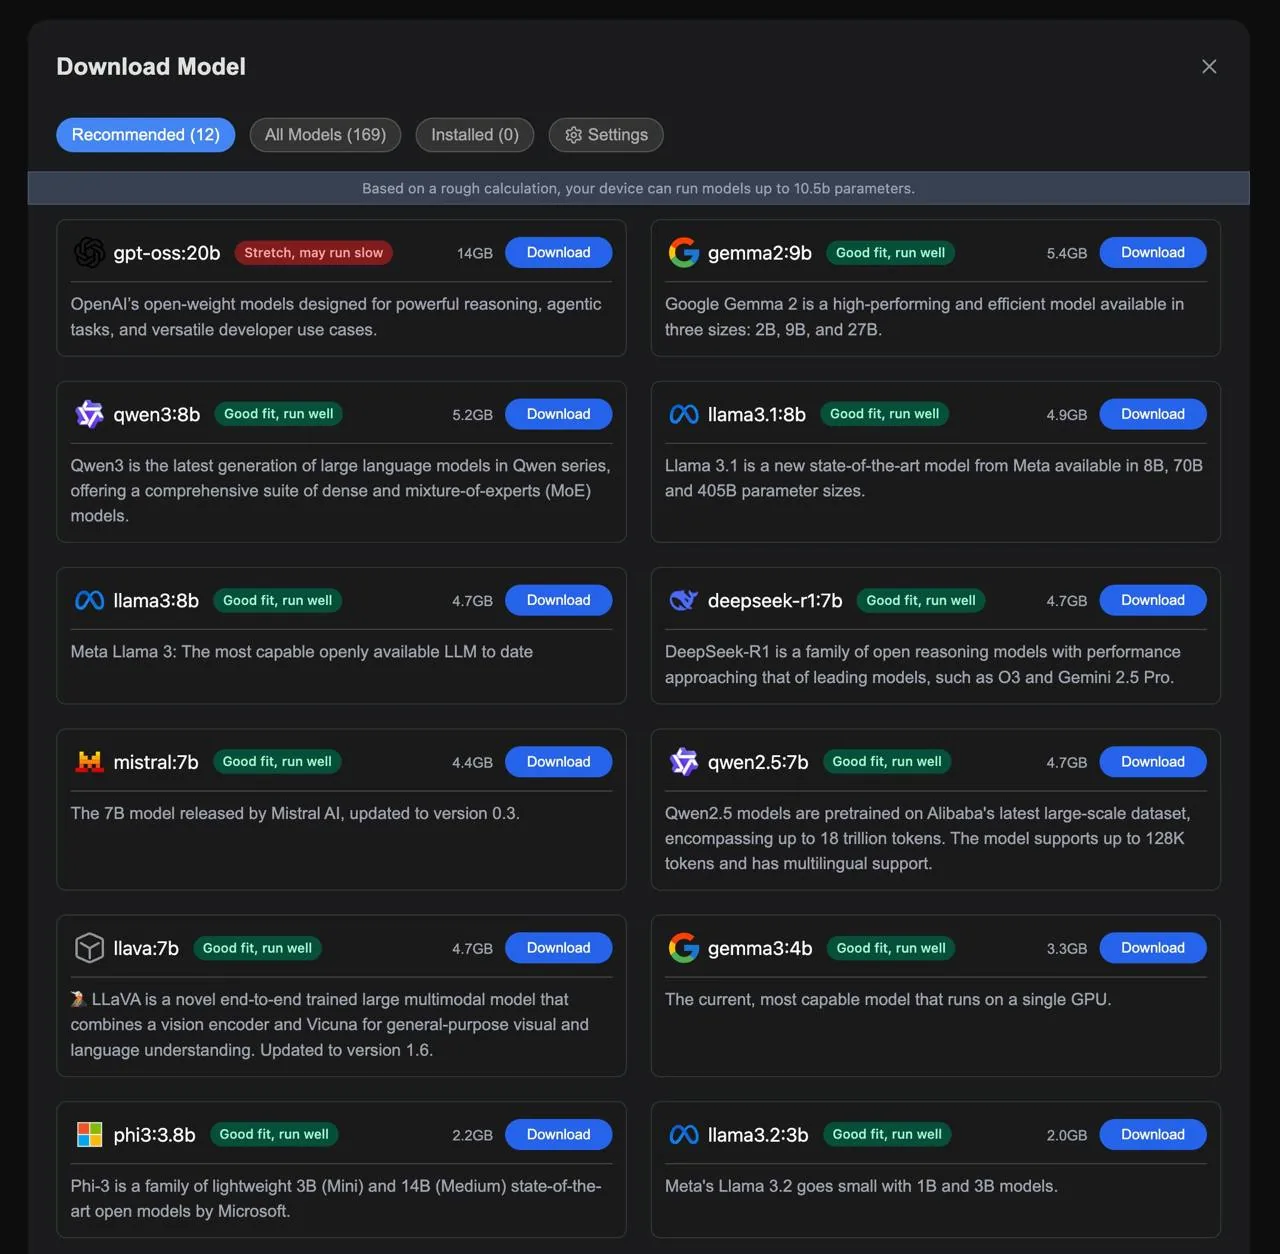Viewport: 1280px width, 1254px height.
Task: Click the mistral:7b model name
Action: (x=156, y=762)
